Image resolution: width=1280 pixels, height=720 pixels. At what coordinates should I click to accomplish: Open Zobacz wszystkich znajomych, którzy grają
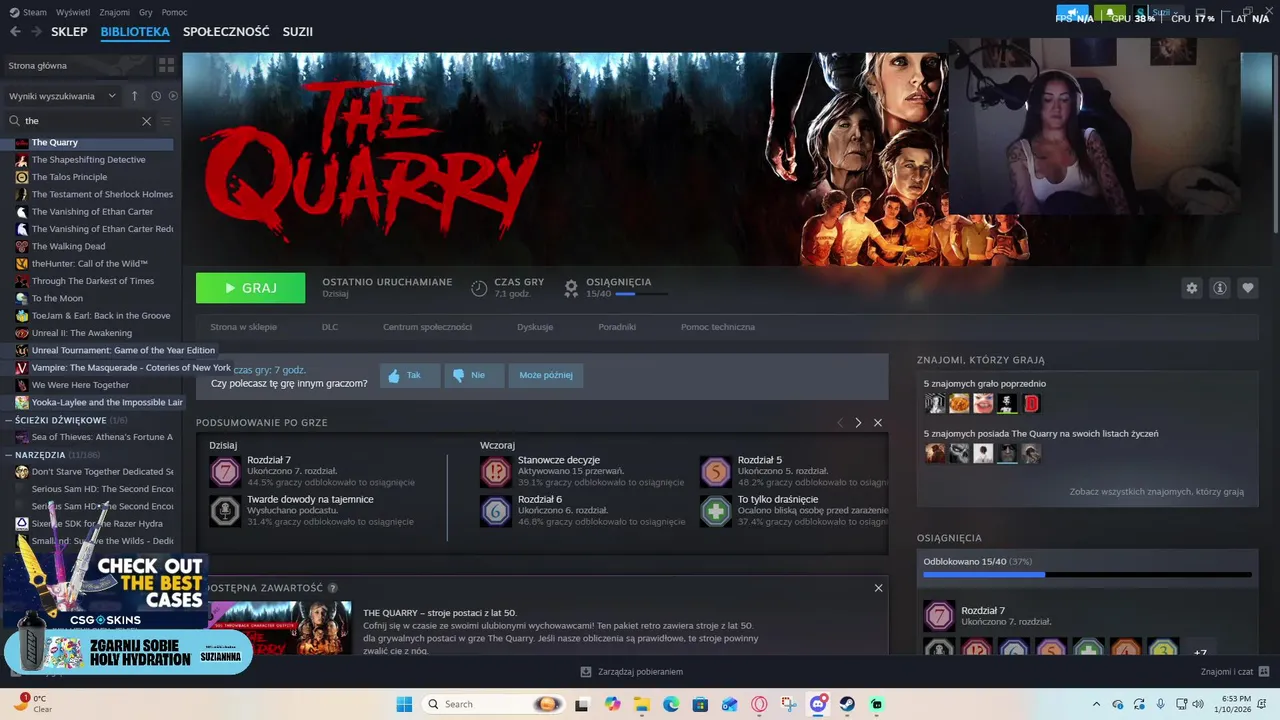1156,492
